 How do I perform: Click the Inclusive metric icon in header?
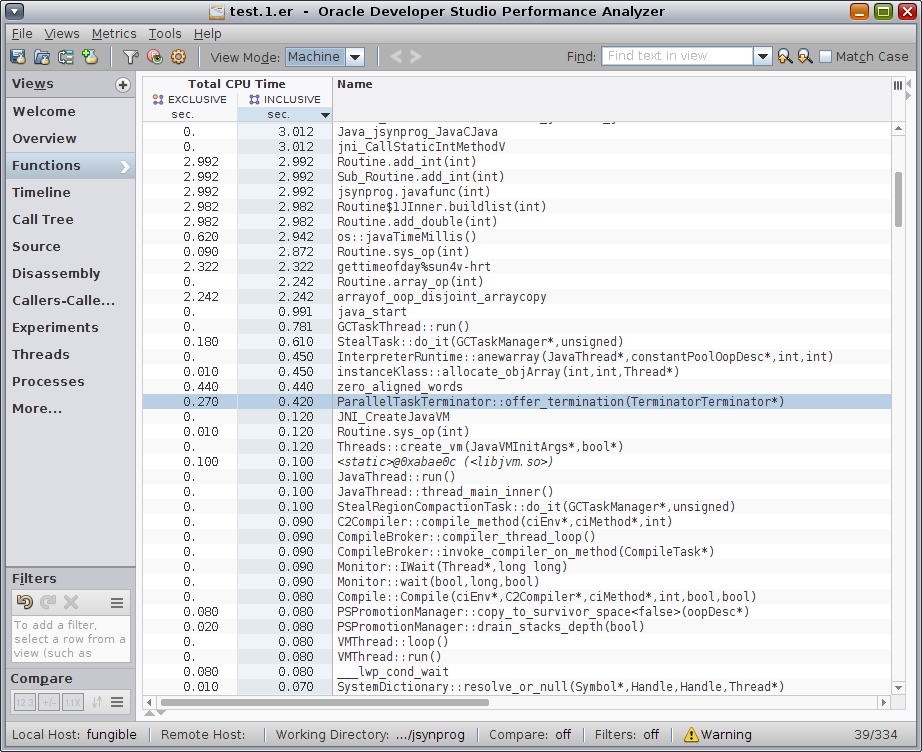click(254, 99)
